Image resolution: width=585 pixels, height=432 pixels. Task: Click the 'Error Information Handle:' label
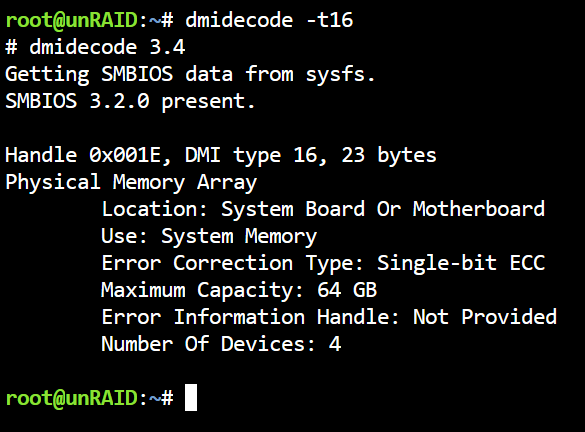point(250,317)
